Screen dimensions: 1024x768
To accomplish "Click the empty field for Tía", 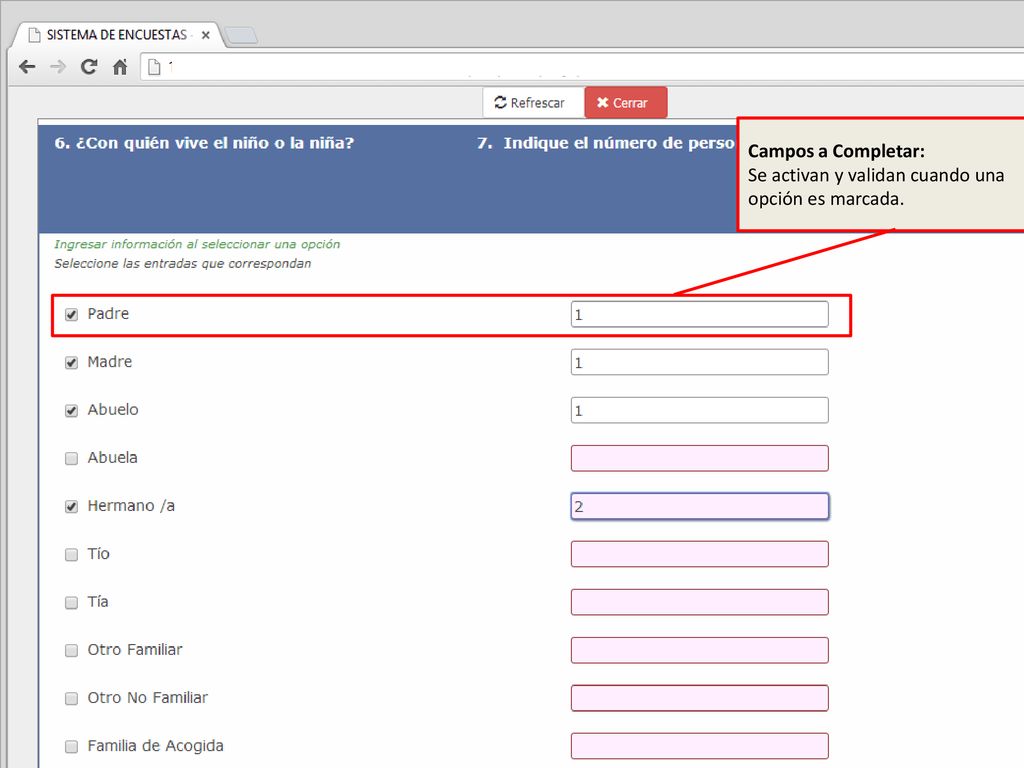I will pos(699,602).
